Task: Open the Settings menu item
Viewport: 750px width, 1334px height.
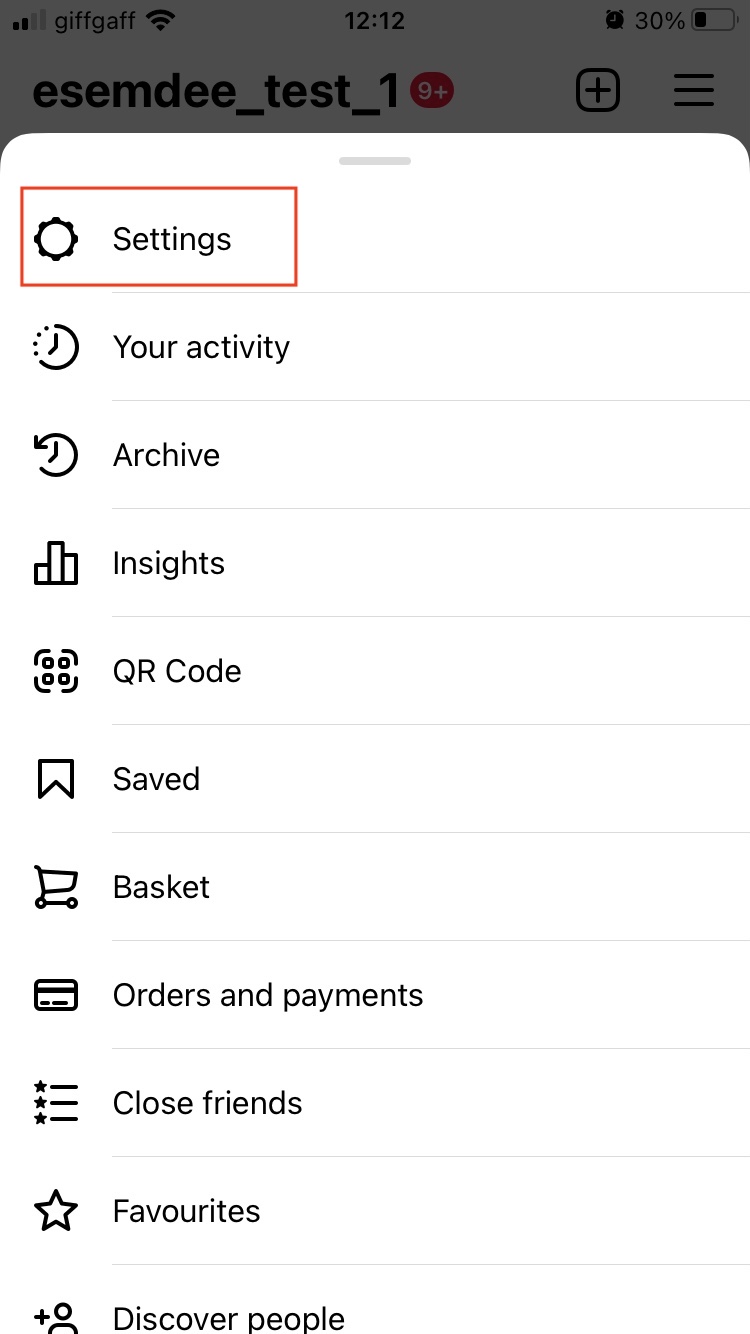Action: tap(172, 239)
